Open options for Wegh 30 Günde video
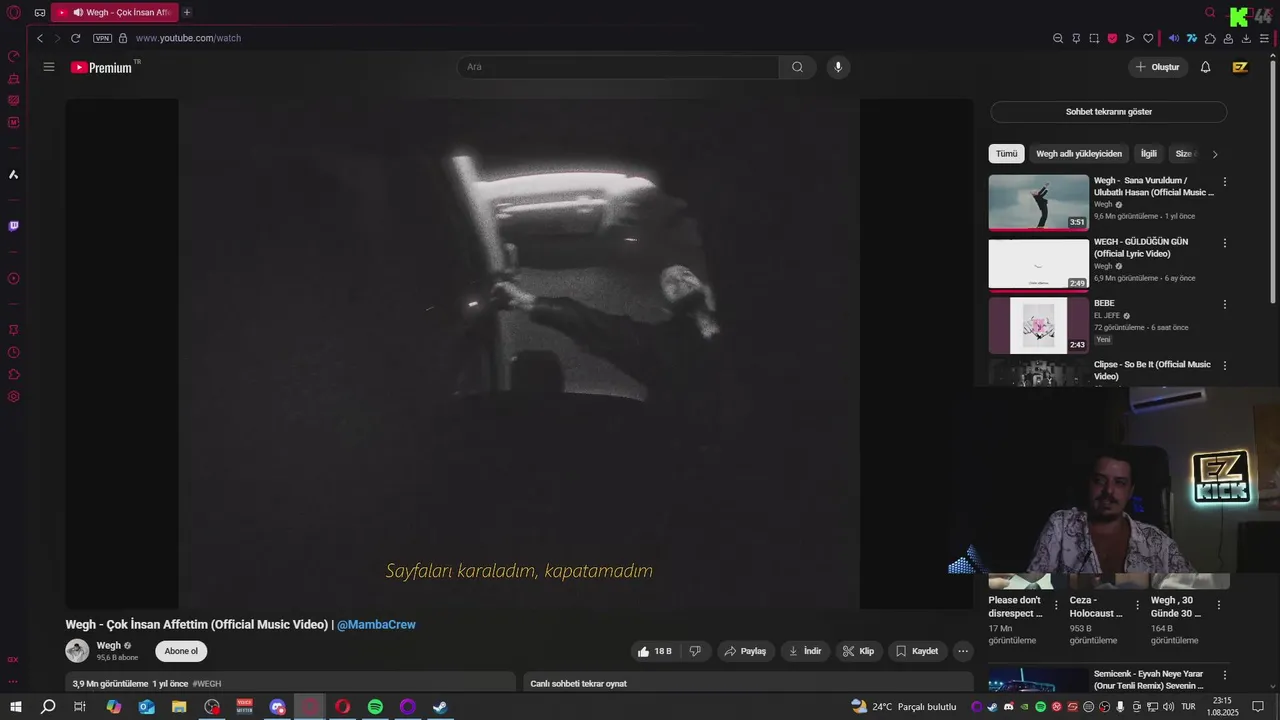 pos(1218,605)
